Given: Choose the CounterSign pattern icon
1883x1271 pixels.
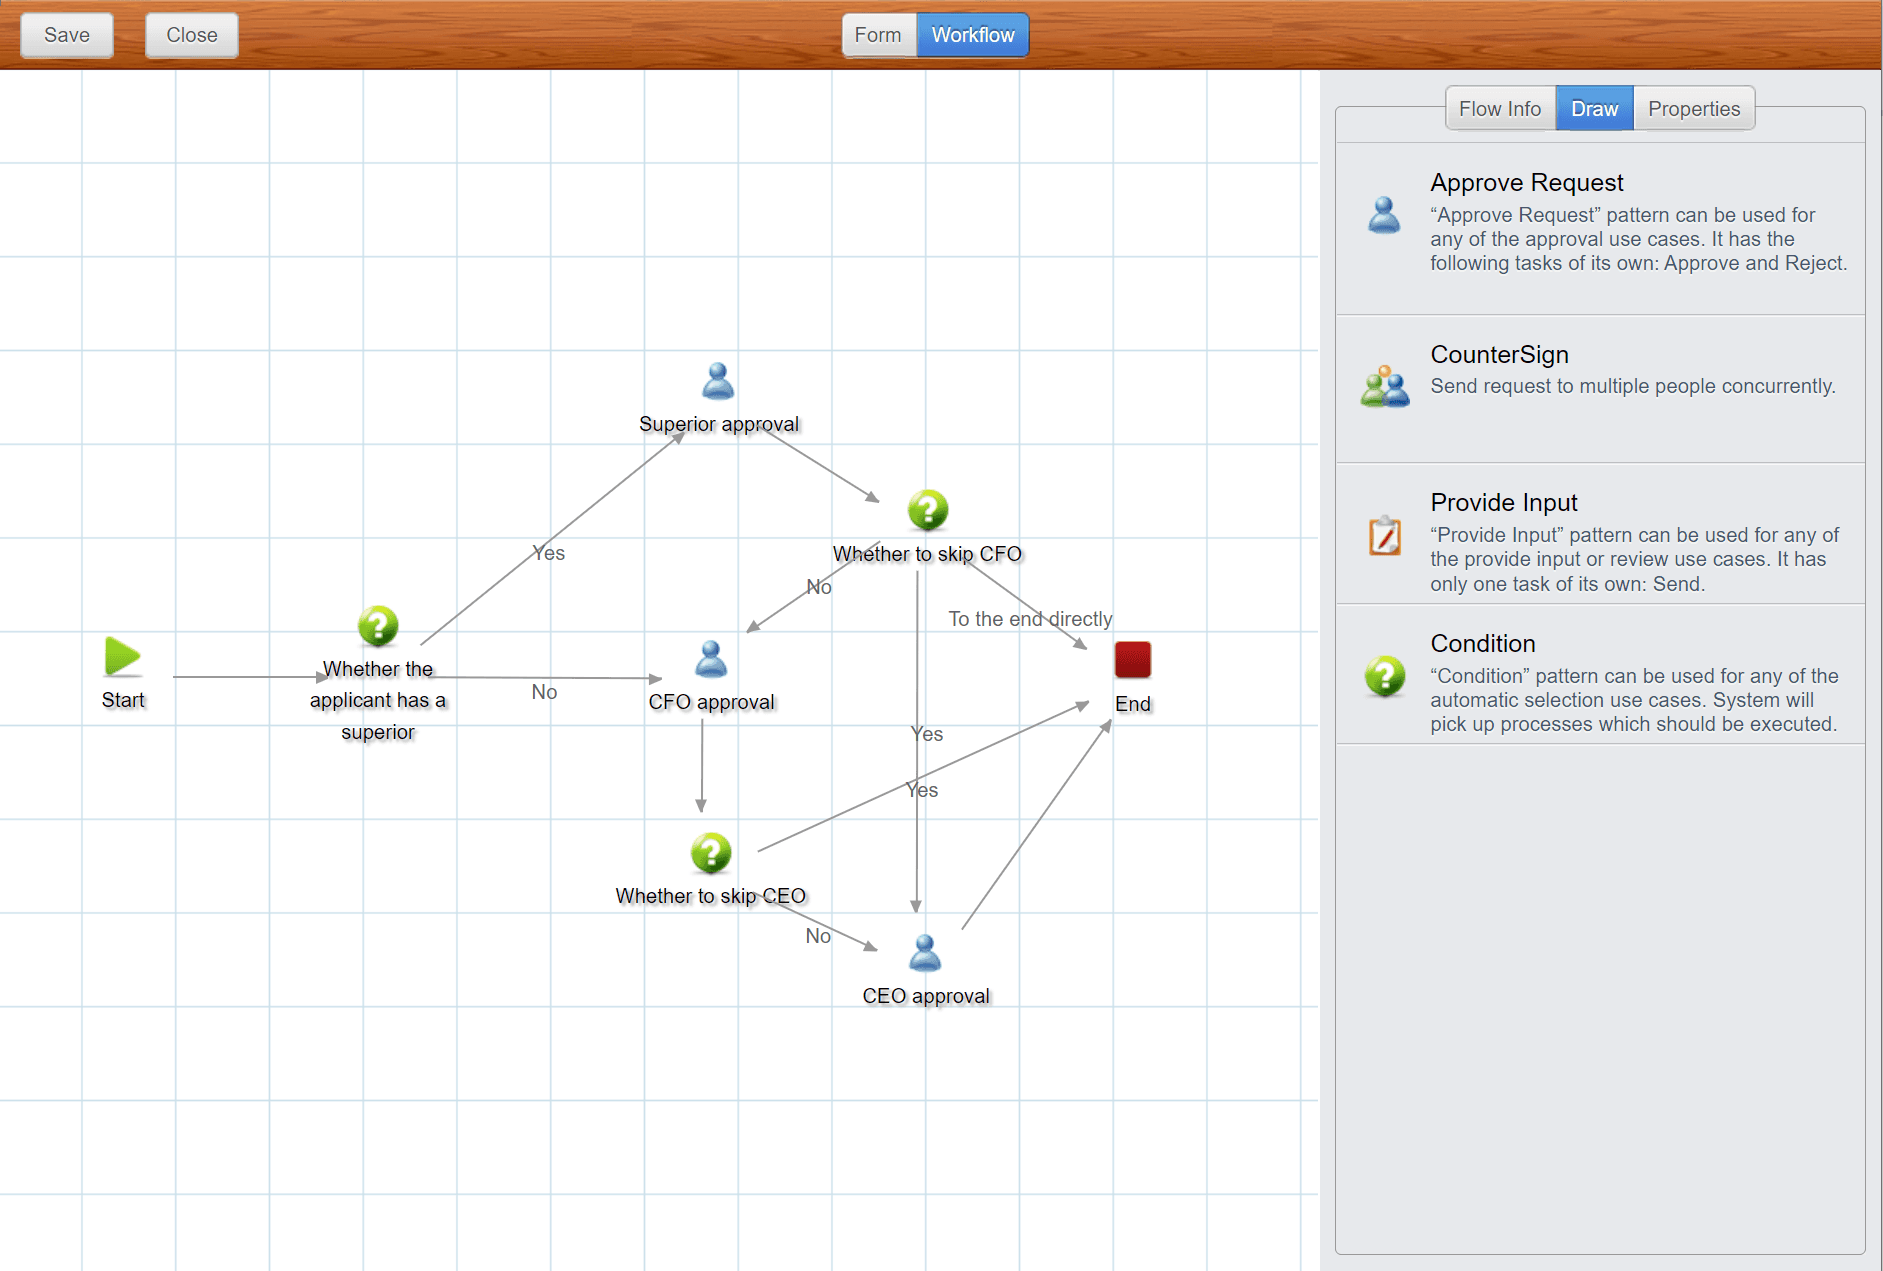Looking at the screenshot, I should [1384, 387].
